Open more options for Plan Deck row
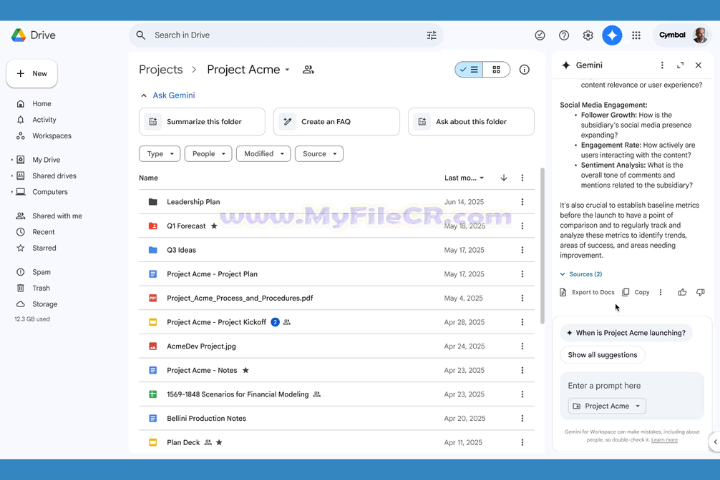 click(x=522, y=442)
